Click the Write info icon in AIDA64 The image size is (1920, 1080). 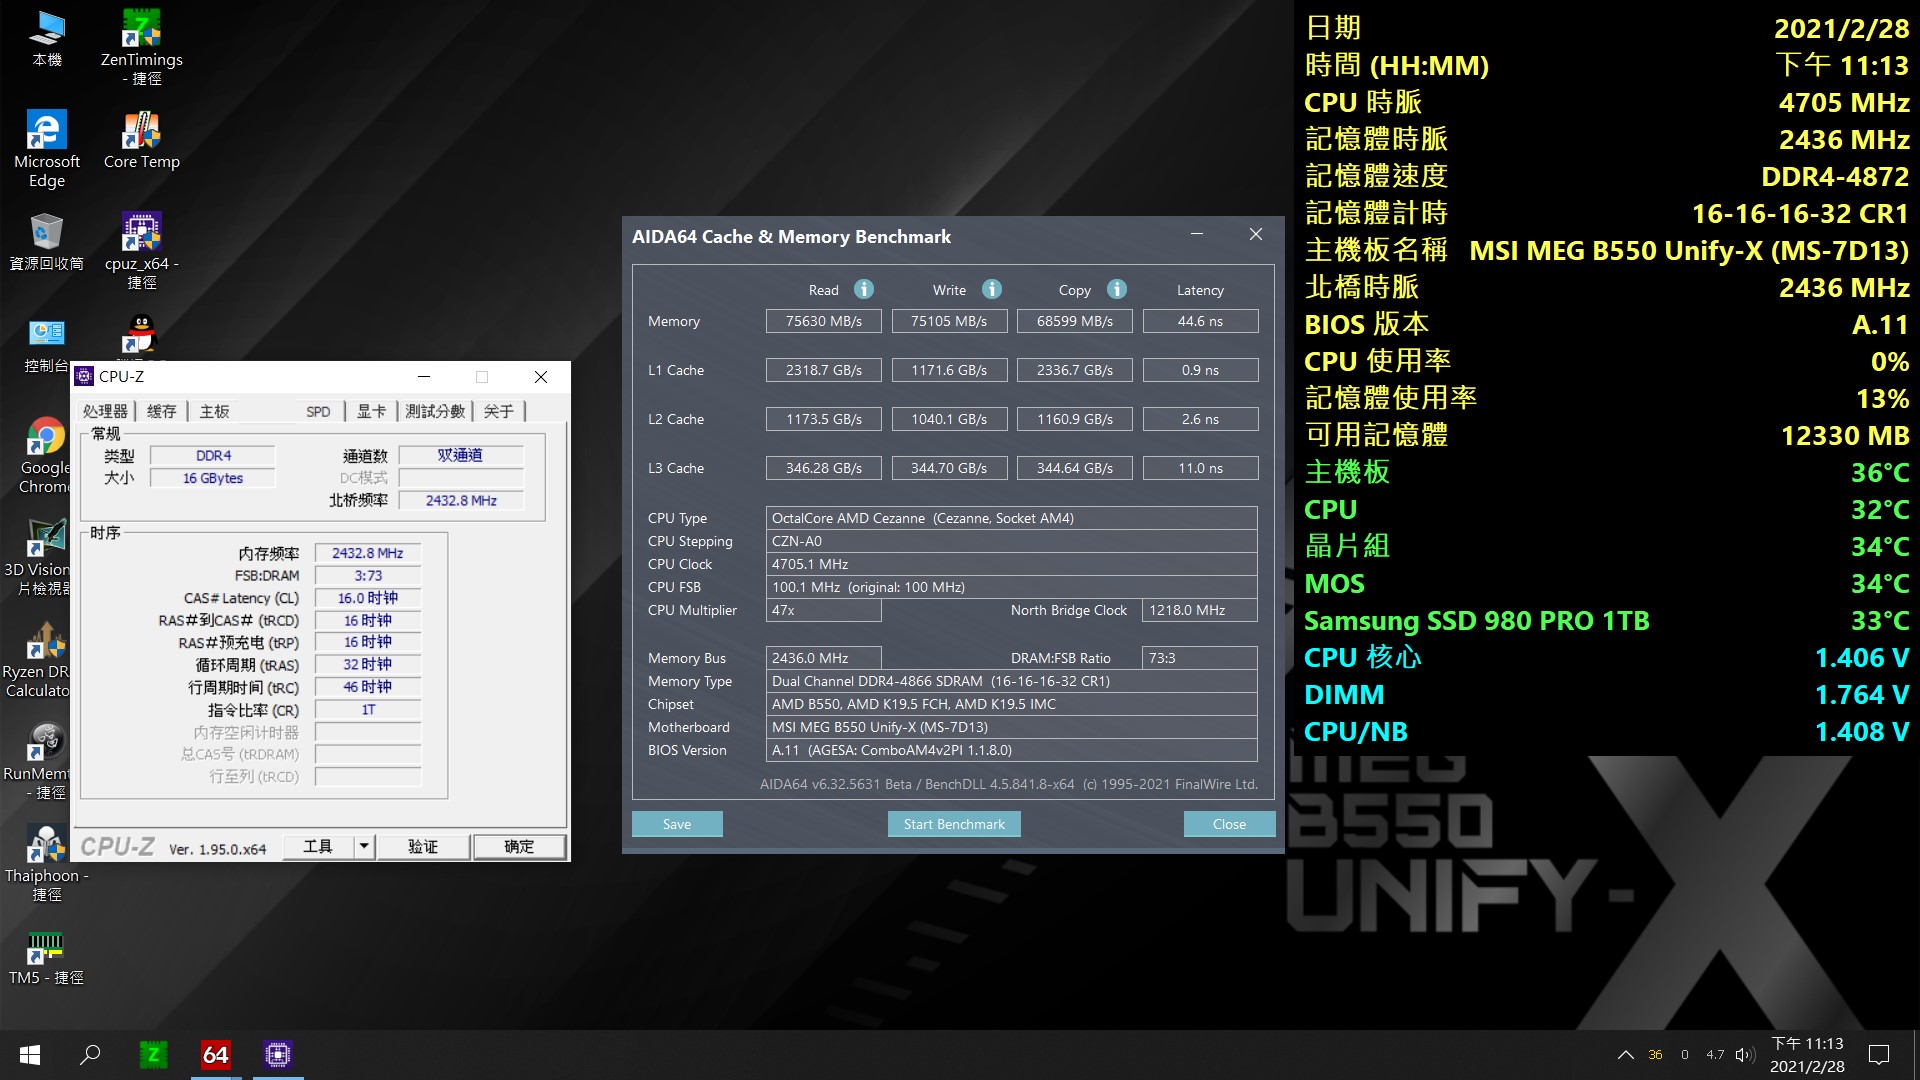992,289
